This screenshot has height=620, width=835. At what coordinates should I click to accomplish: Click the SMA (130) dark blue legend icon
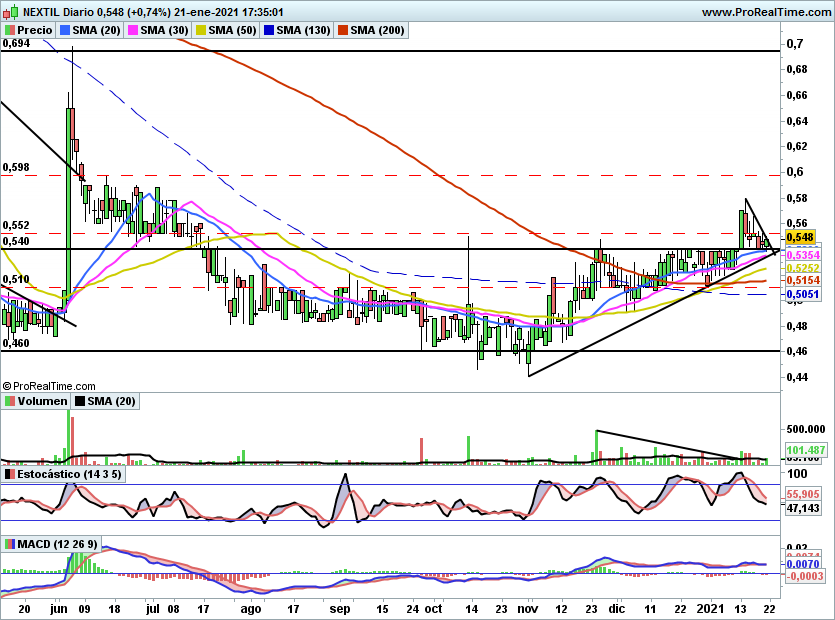(269, 30)
